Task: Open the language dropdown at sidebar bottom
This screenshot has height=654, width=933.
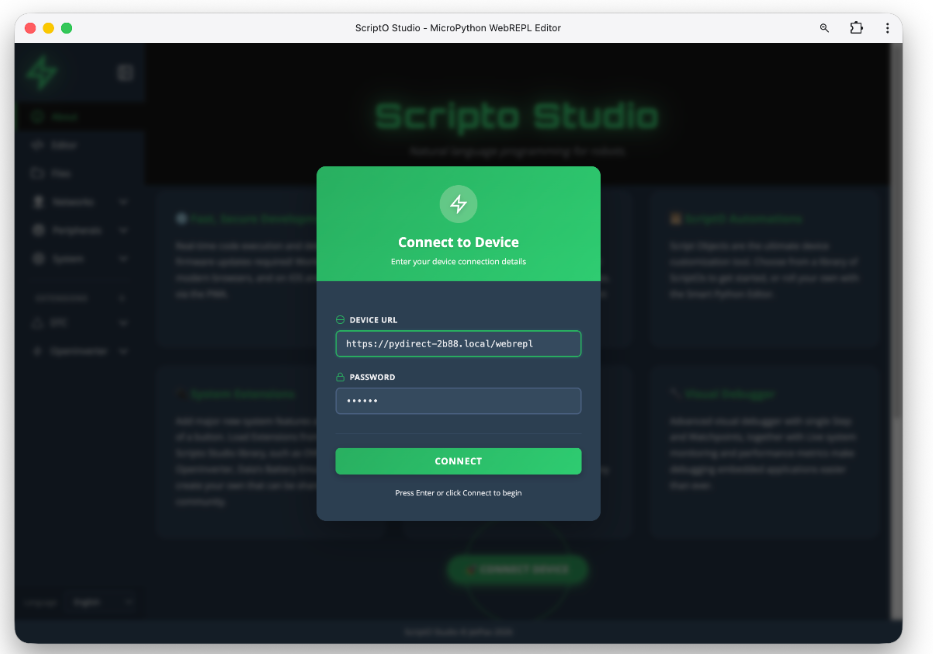Action: (x=102, y=602)
